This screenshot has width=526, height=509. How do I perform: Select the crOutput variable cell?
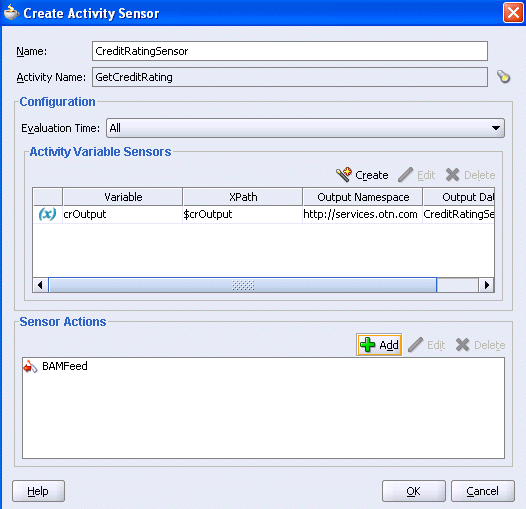(123, 214)
